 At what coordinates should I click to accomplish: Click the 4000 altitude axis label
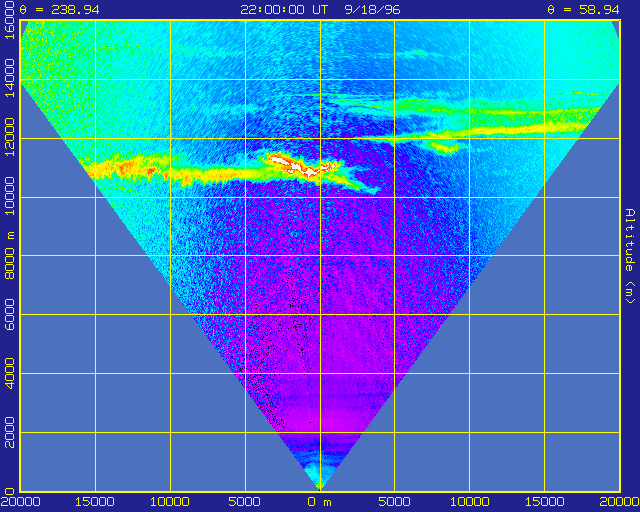[9, 374]
